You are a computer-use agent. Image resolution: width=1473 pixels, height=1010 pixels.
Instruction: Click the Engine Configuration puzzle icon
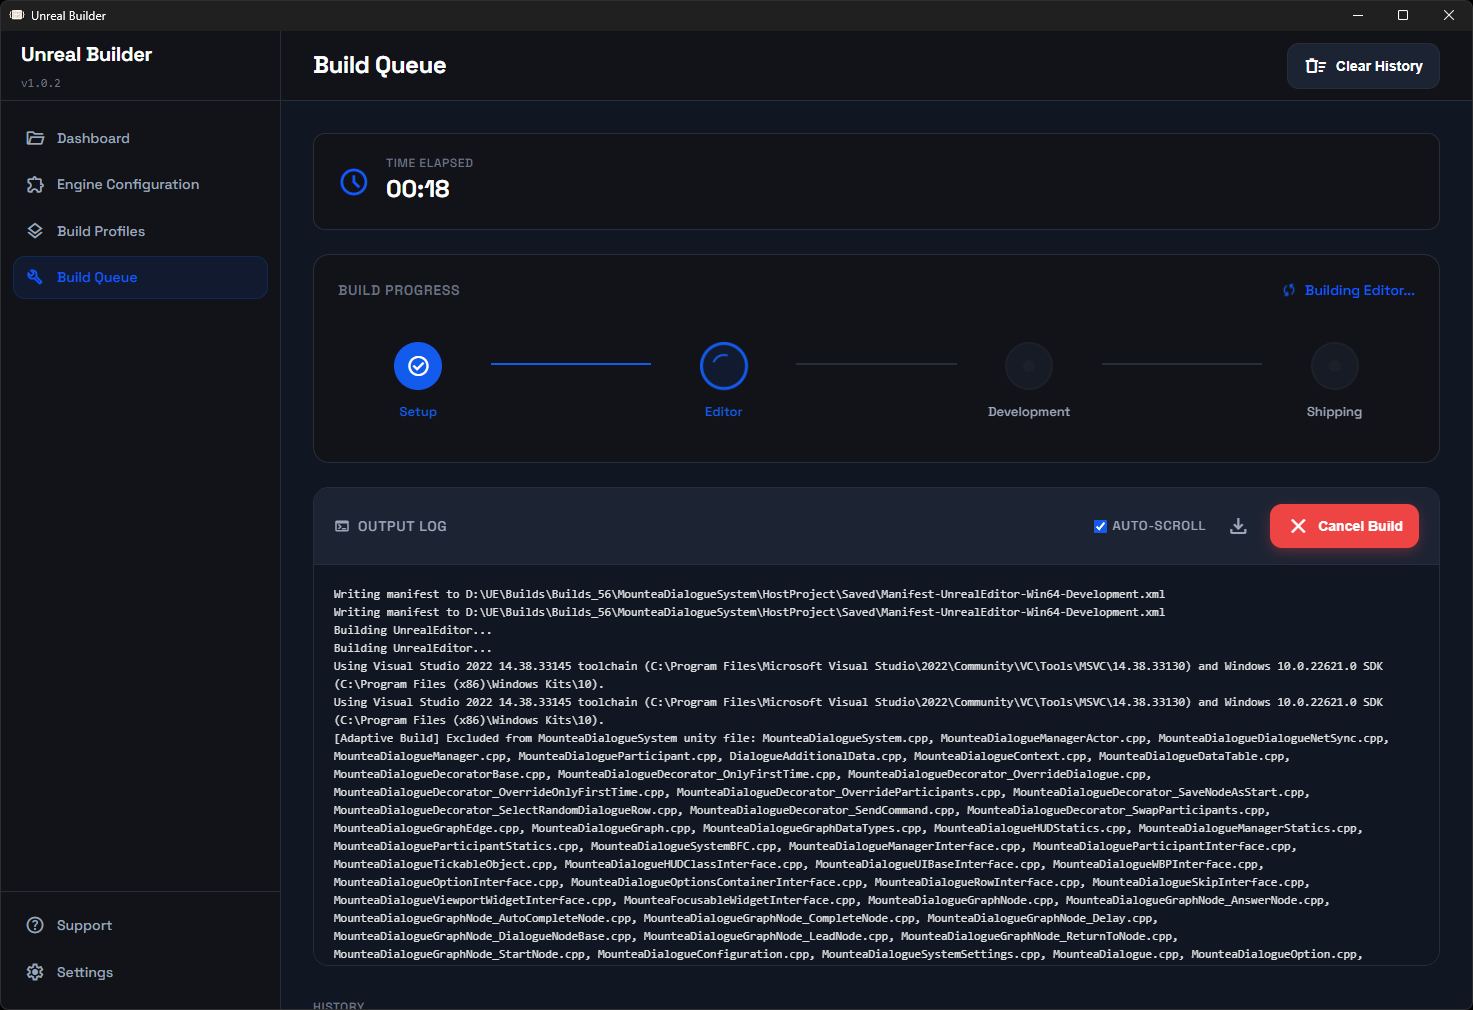click(35, 184)
